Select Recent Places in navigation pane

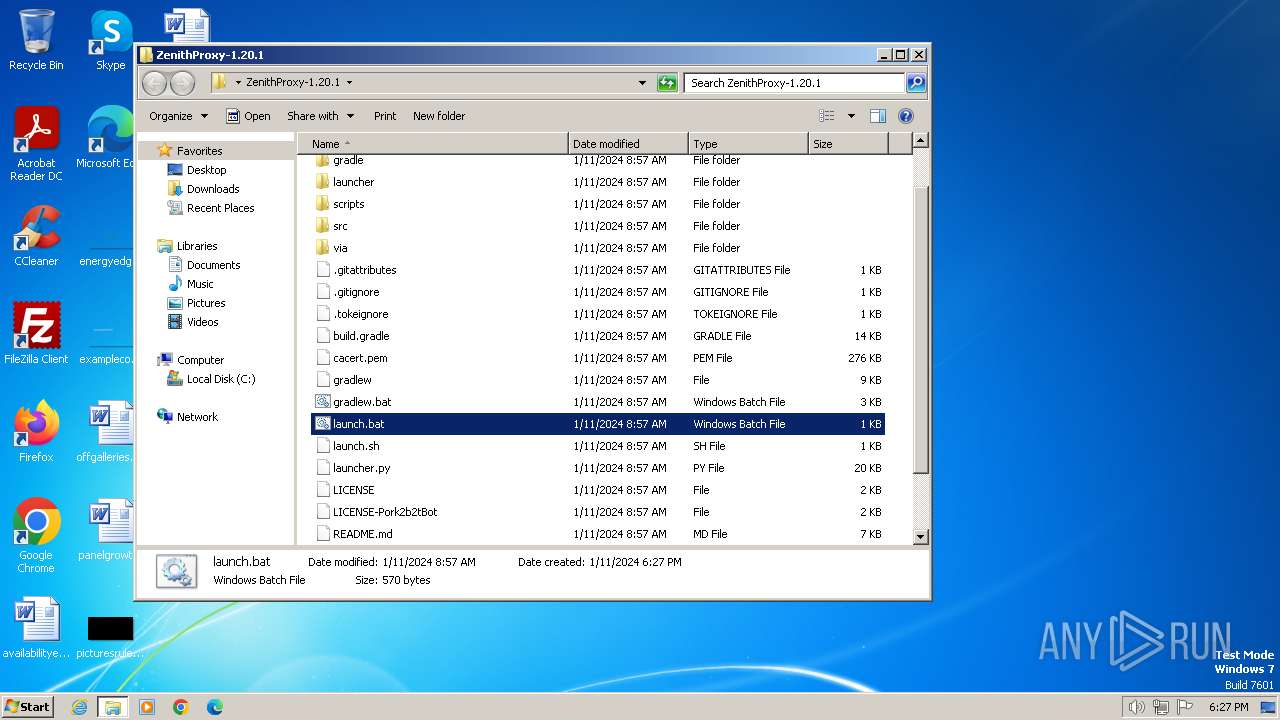pos(220,208)
